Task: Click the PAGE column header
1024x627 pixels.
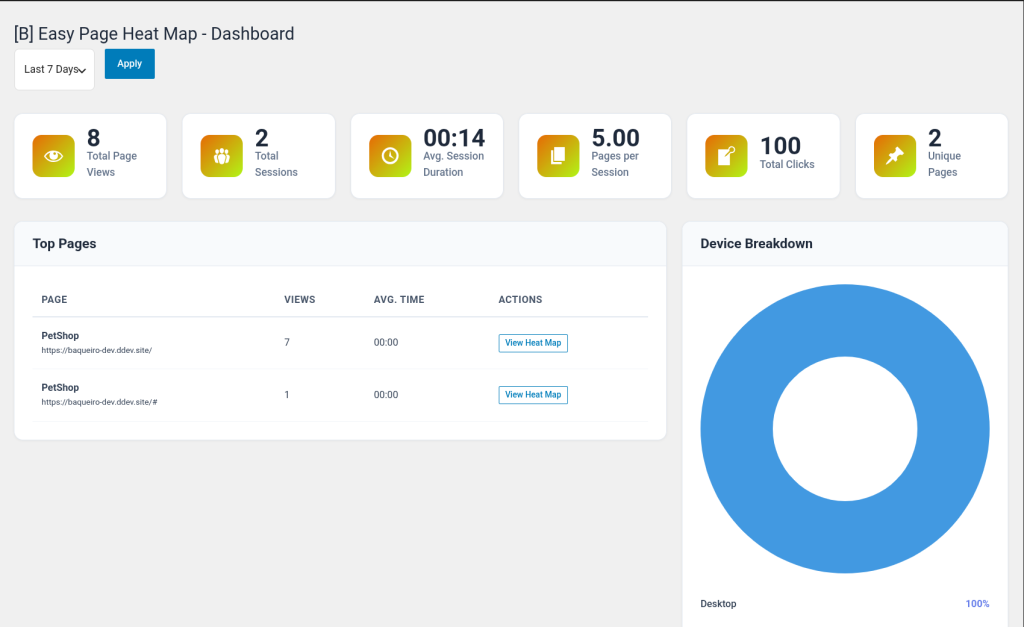Action: [54, 300]
